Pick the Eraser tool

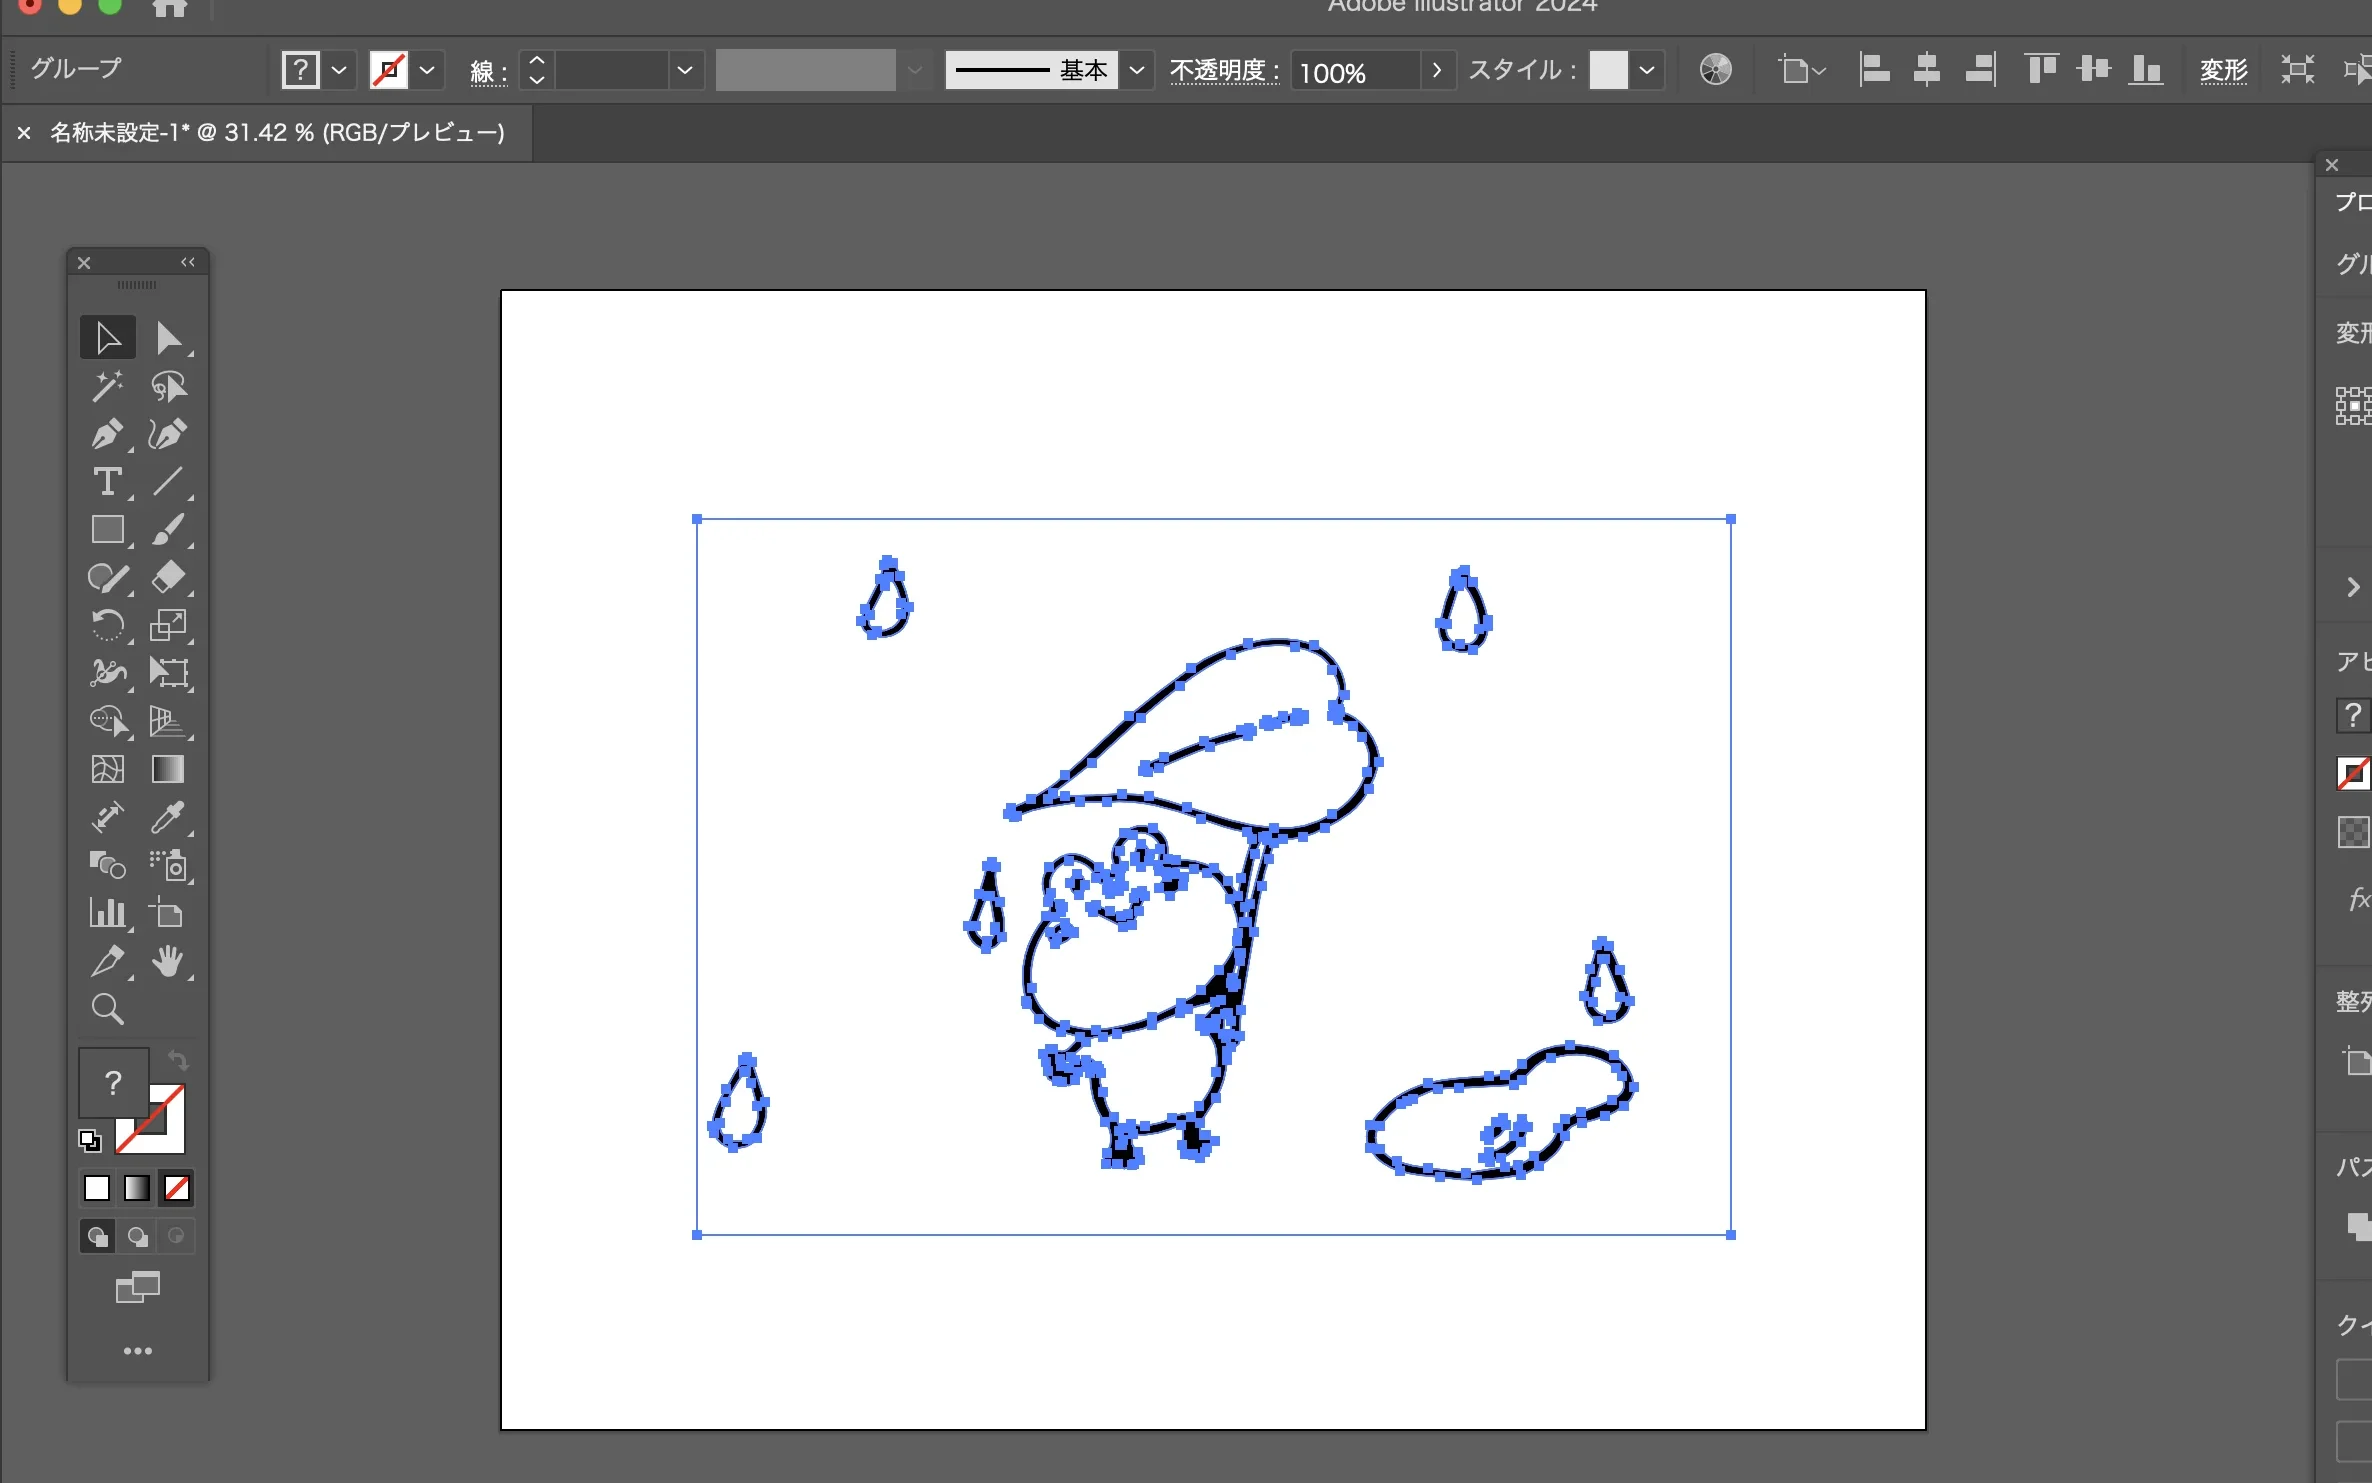(168, 577)
